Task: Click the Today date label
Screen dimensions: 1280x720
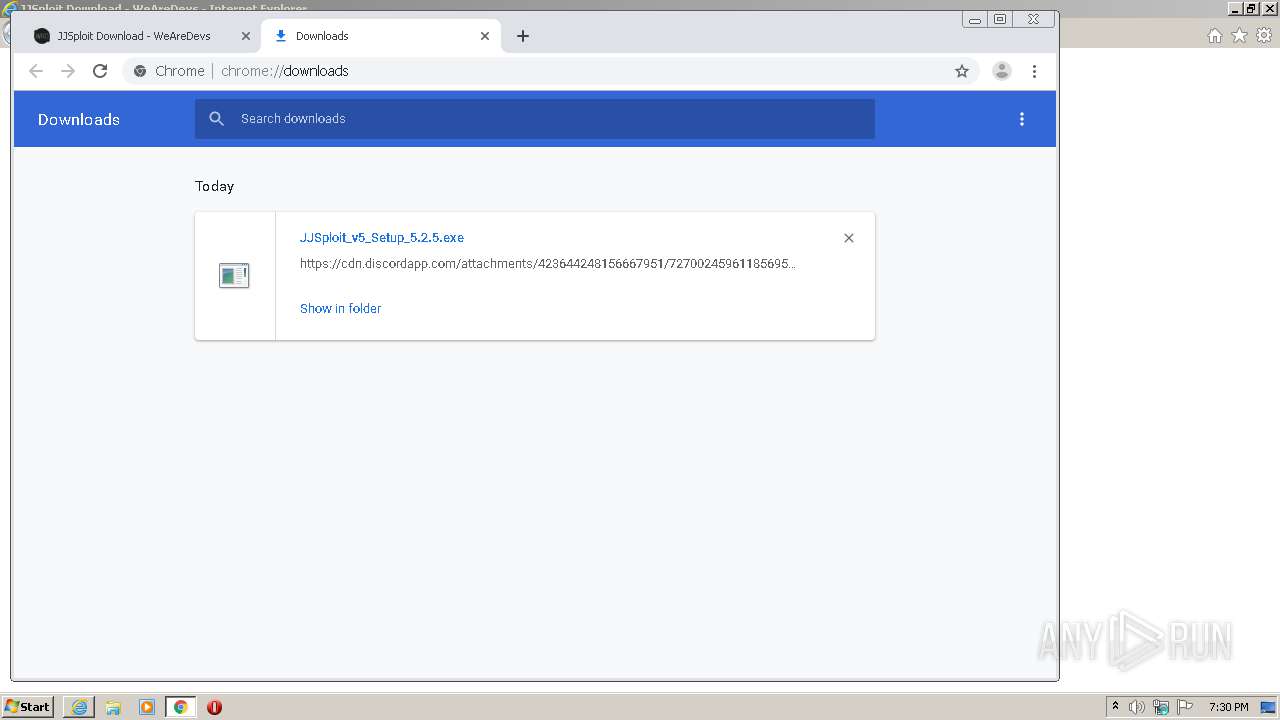Action: point(214,186)
